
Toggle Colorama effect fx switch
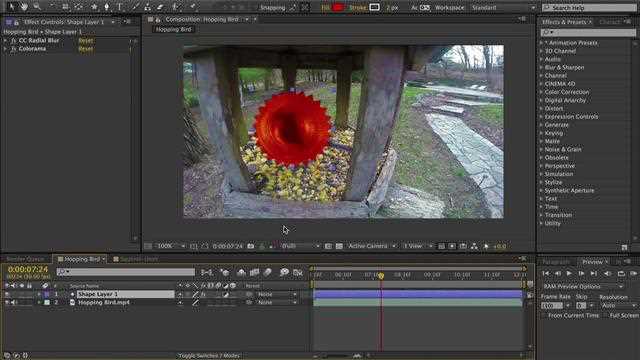click(13, 49)
